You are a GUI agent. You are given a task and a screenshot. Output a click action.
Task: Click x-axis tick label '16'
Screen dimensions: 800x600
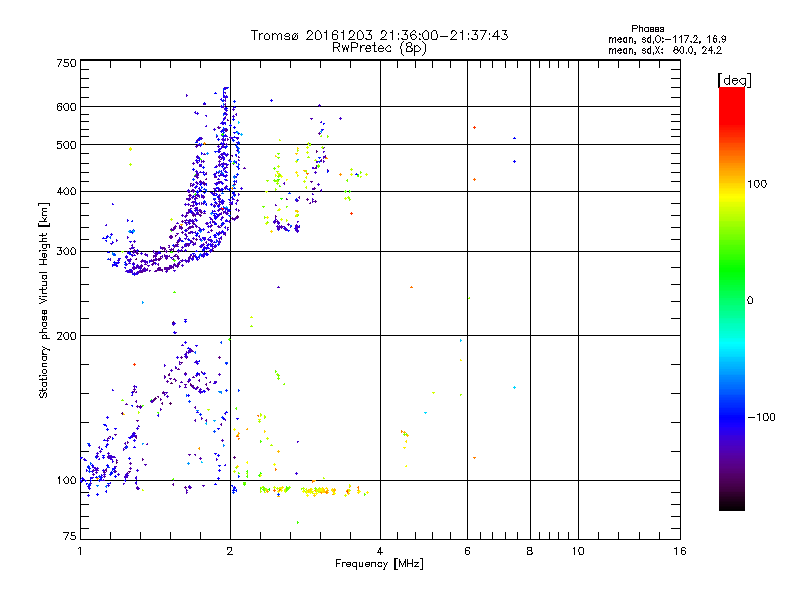680,551
